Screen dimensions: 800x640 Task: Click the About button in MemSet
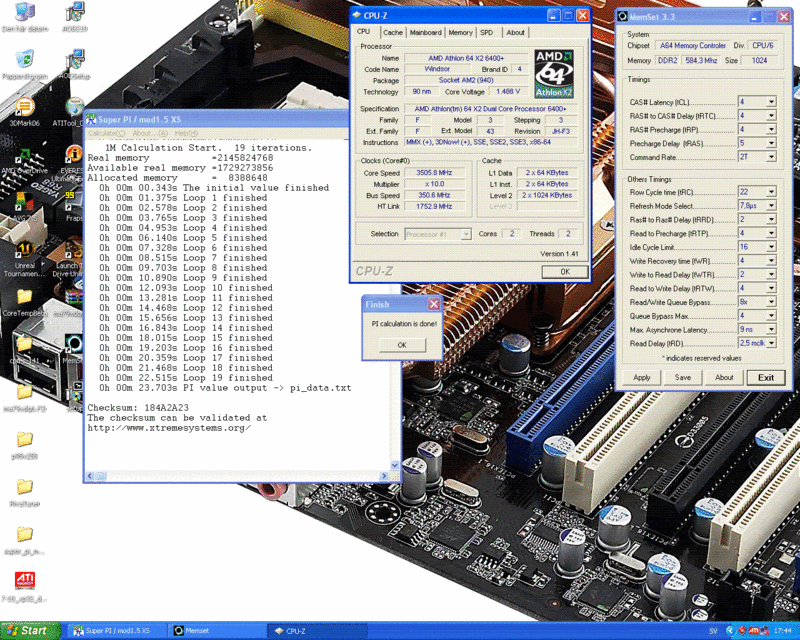tap(724, 377)
